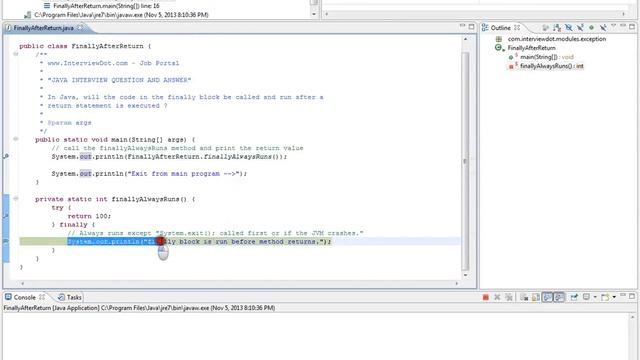Click 'private static int finallyAlwaysRuns()' line
640x360 pixels.
(115, 199)
